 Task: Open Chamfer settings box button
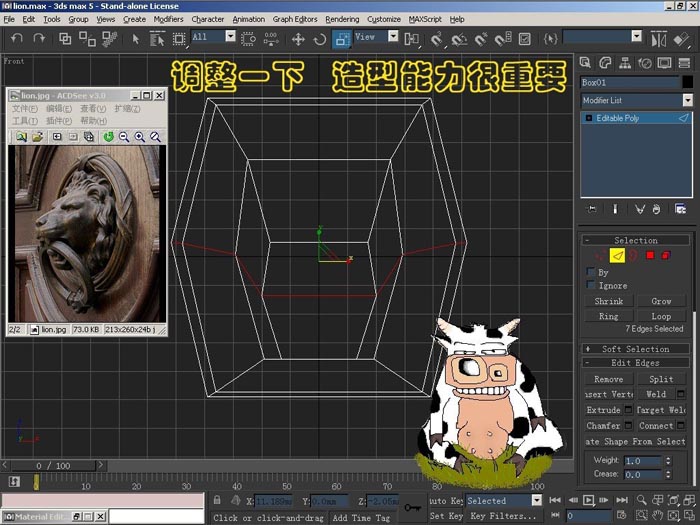pyautogui.click(x=628, y=425)
